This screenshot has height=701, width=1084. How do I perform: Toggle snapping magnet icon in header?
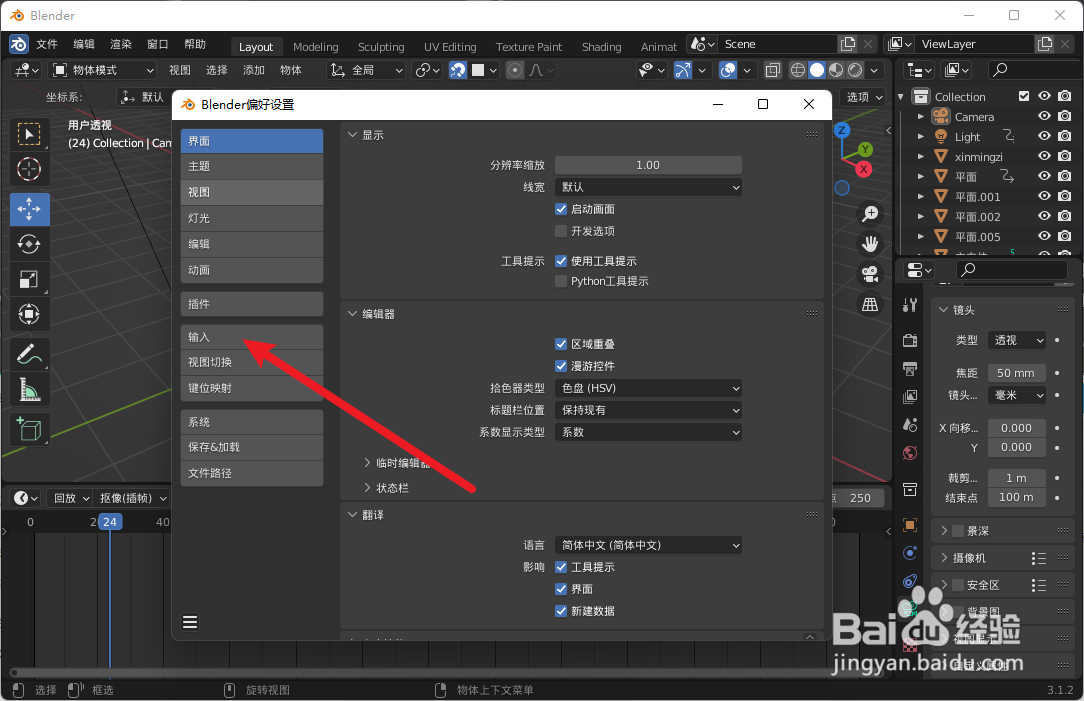[x=458, y=70]
